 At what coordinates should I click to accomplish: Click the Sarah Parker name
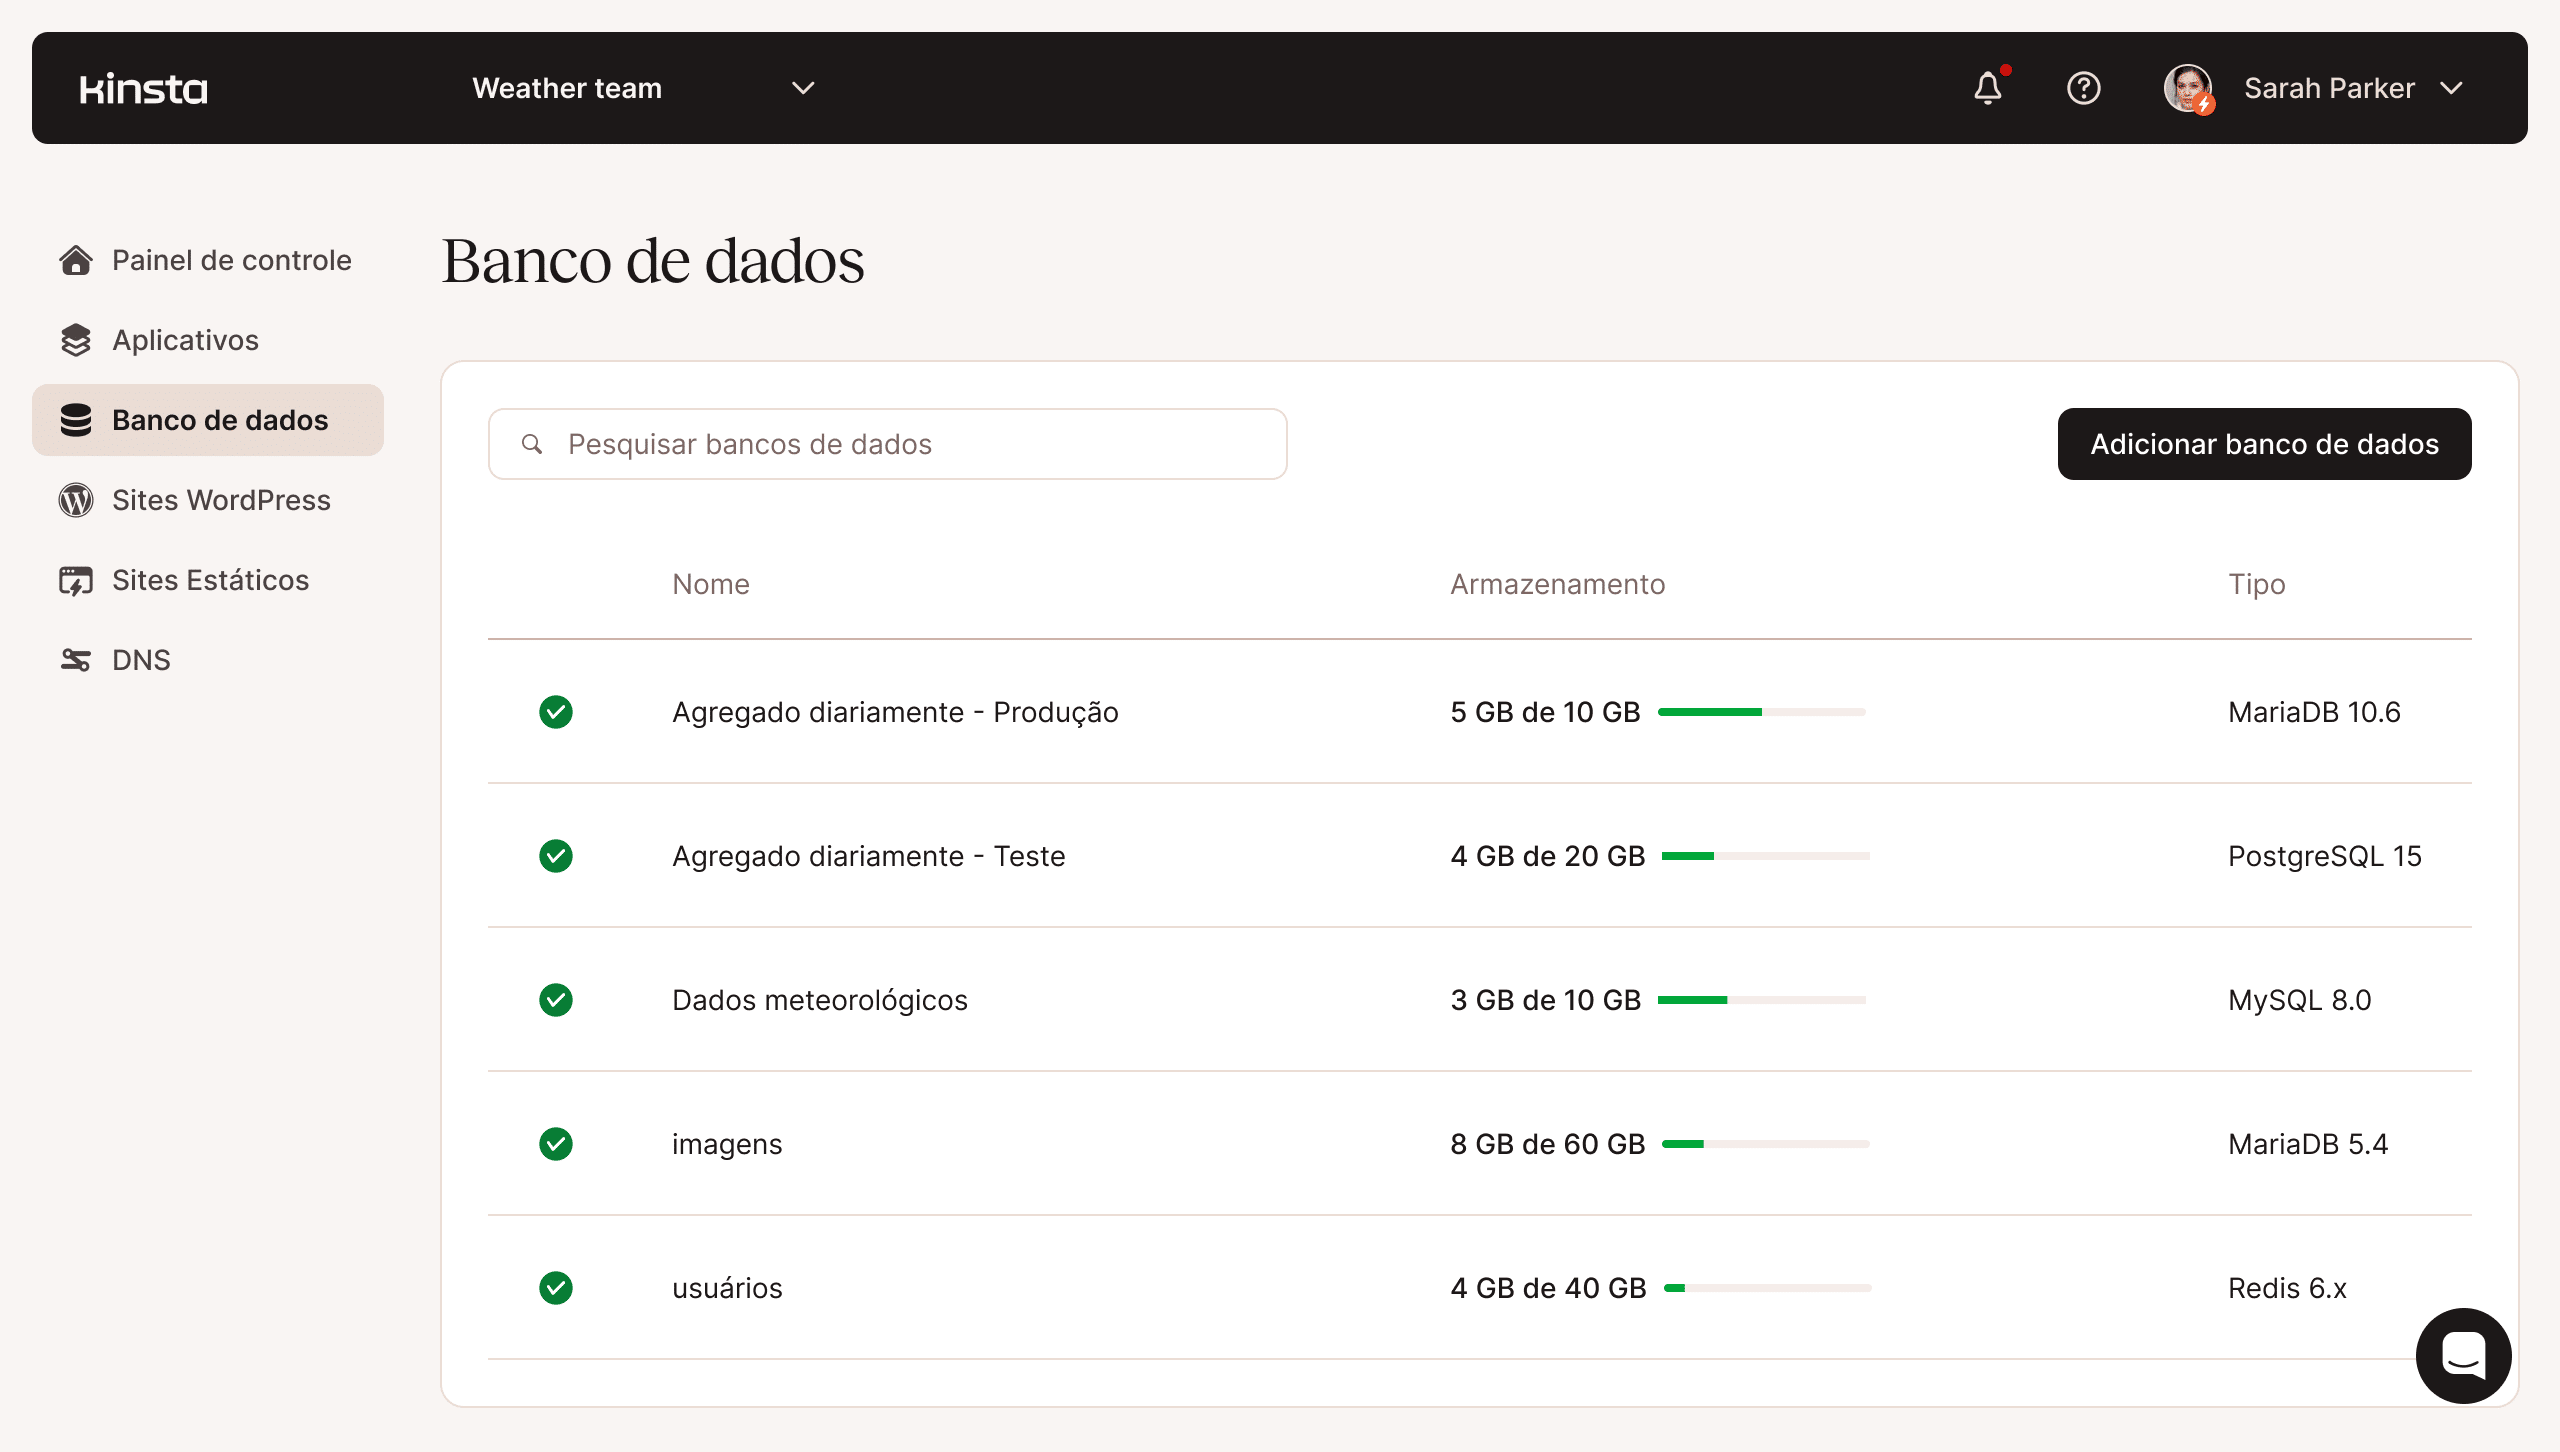tap(2329, 88)
